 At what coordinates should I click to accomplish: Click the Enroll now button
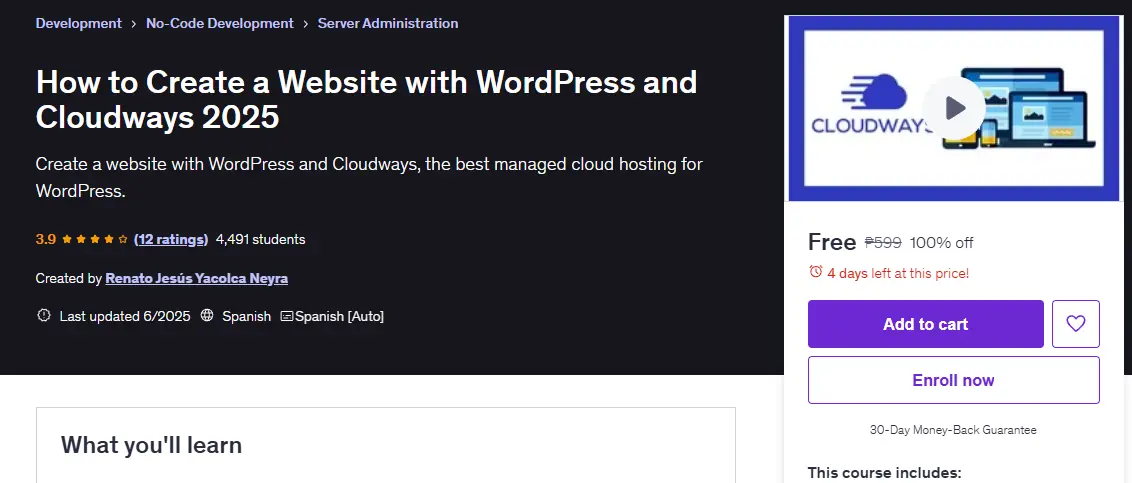(x=954, y=380)
